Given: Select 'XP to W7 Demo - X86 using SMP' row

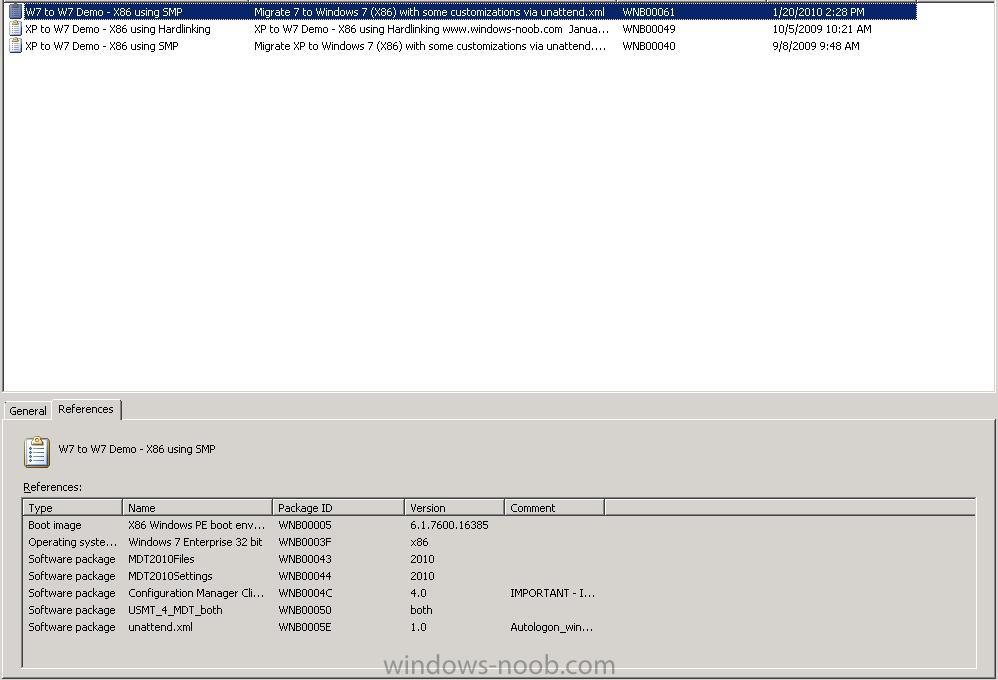Looking at the screenshot, I should point(462,46).
